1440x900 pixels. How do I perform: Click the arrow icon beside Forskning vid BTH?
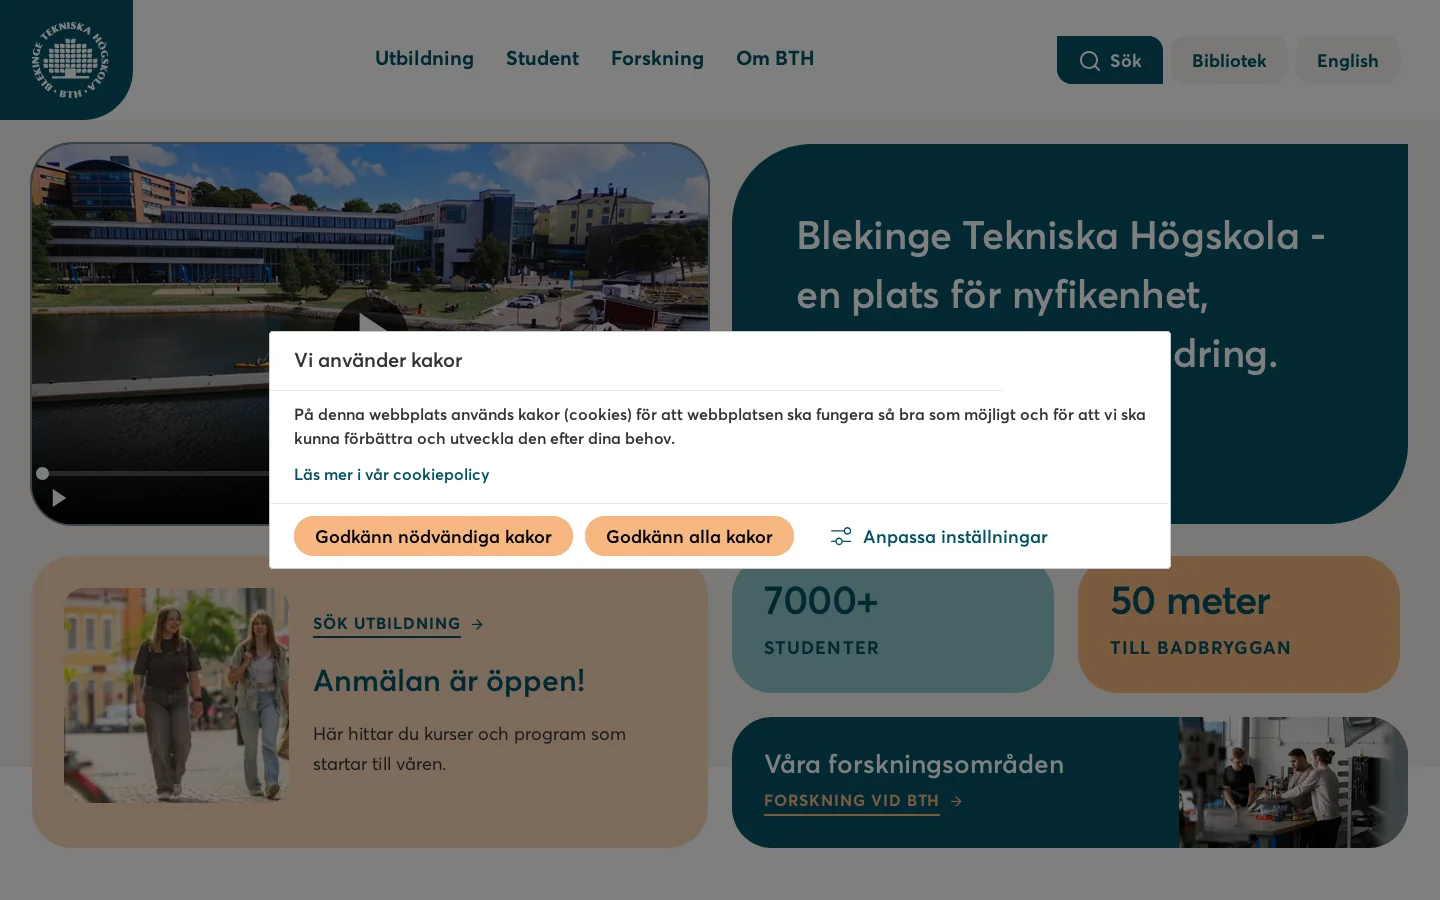pyautogui.click(x=957, y=801)
